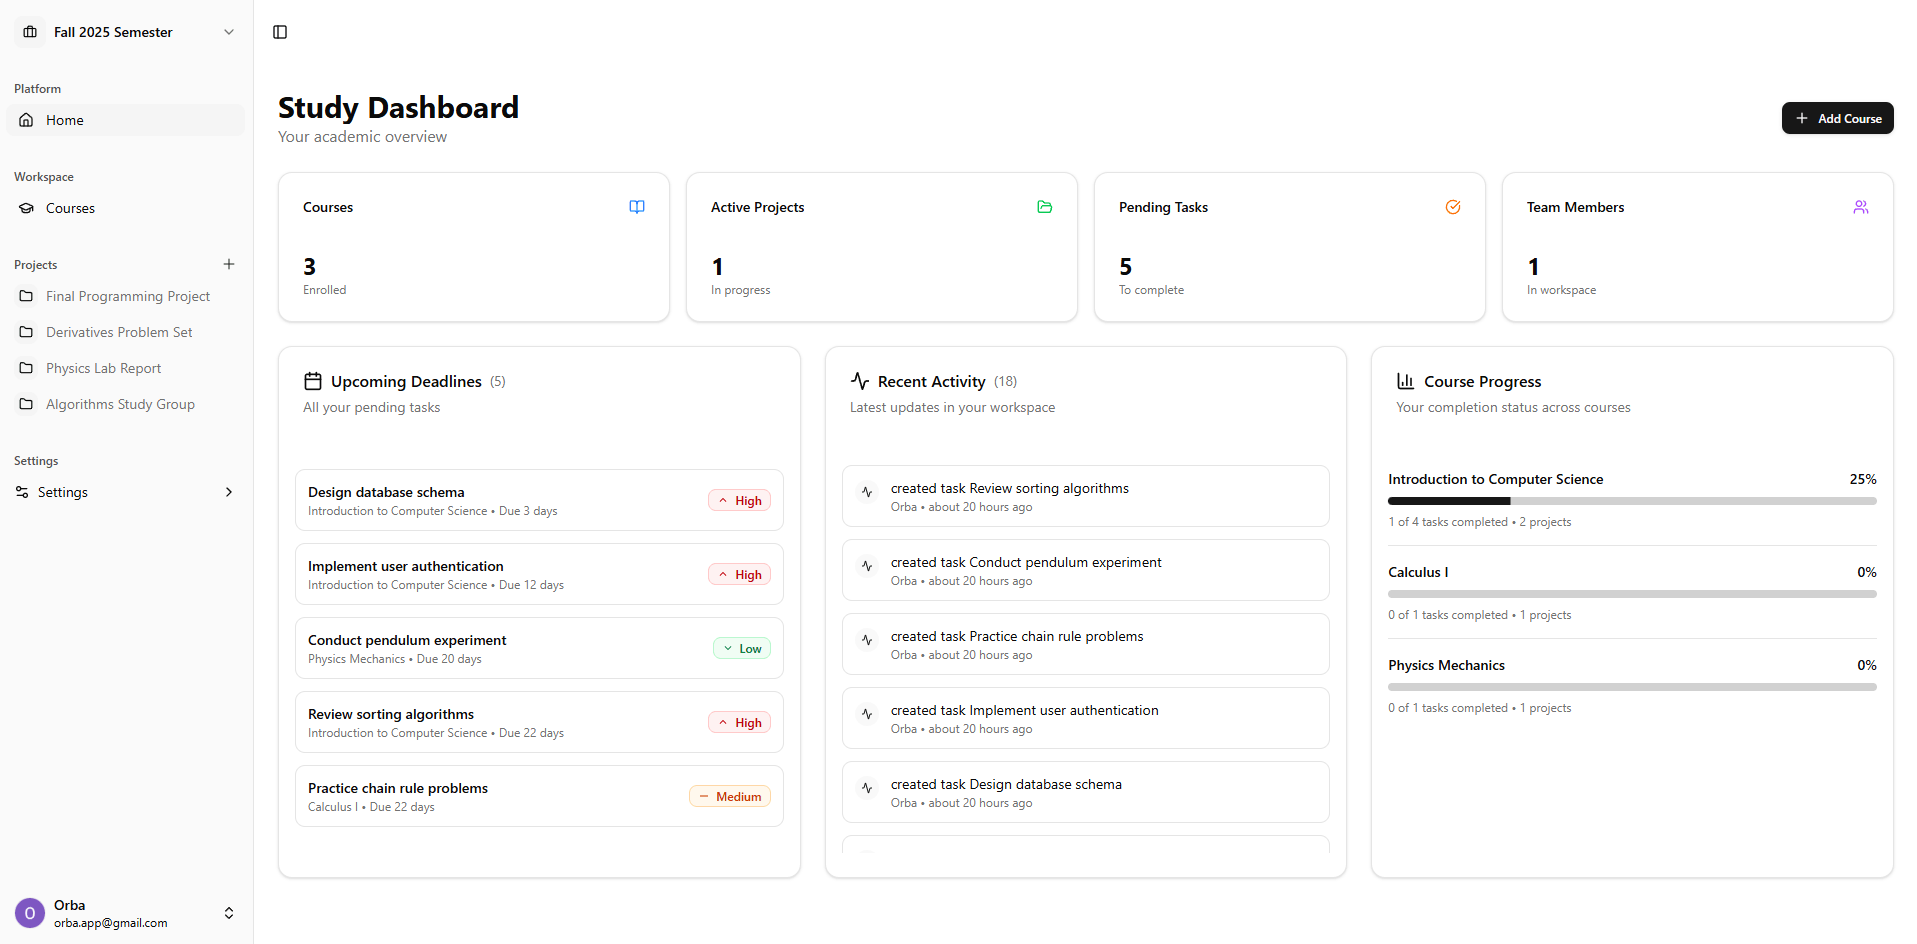This screenshot has height=944, width=1917.
Task: Collapse the sidebar using the panel toggle icon
Action: coord(279,32)
